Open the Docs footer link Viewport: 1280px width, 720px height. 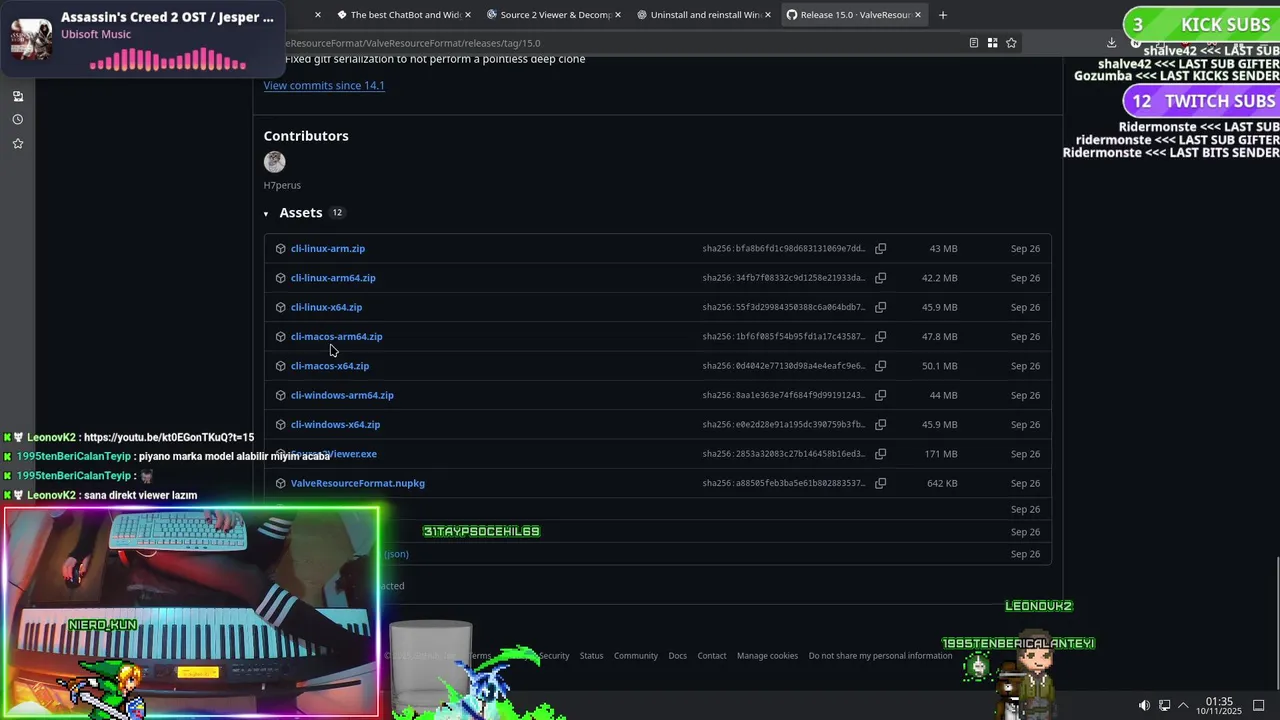coord(678,656)
